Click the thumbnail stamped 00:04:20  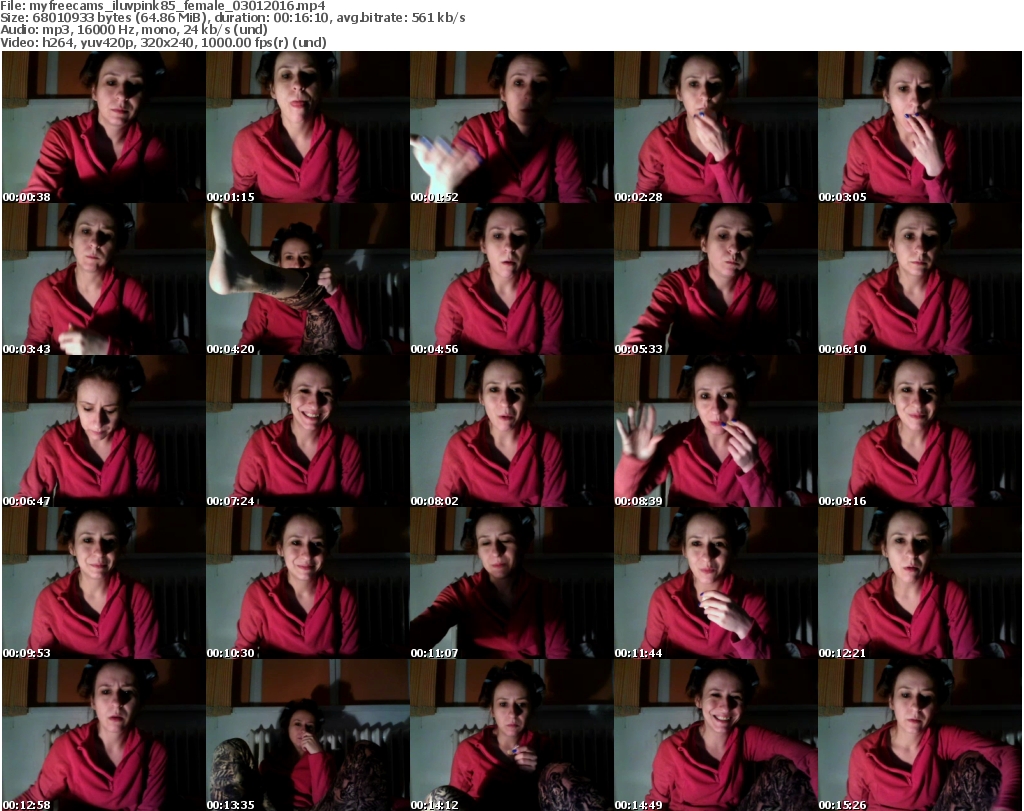[x=308, y=279]
